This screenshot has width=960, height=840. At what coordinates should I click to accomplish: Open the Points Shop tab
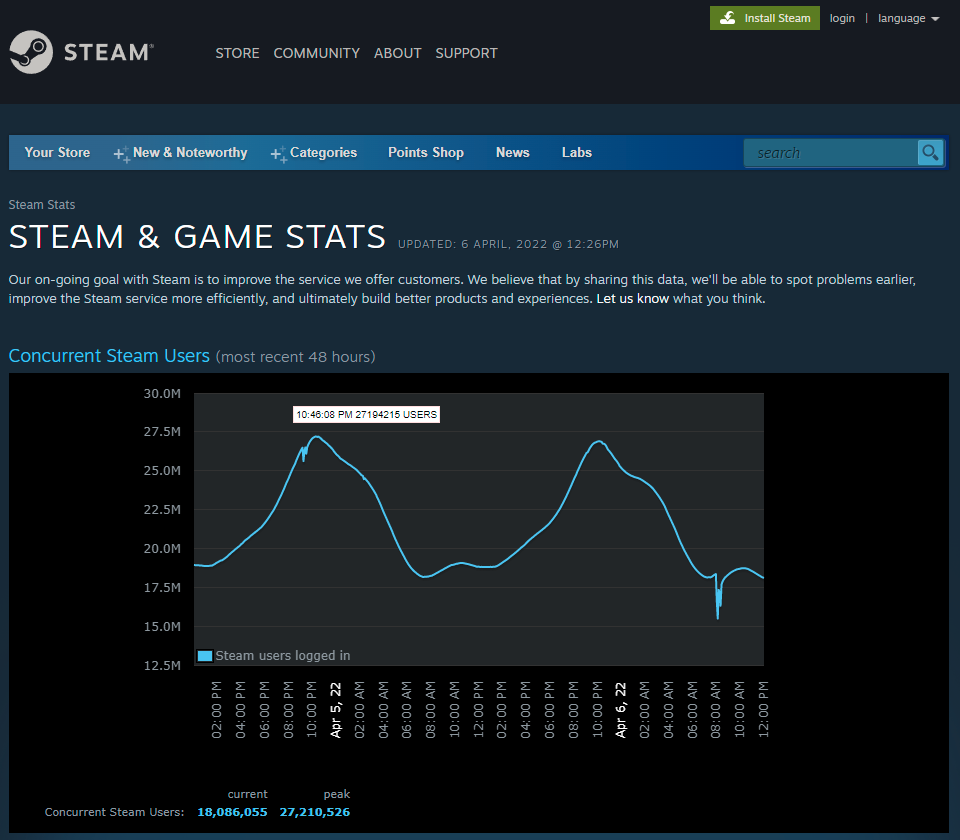[426, 152]
